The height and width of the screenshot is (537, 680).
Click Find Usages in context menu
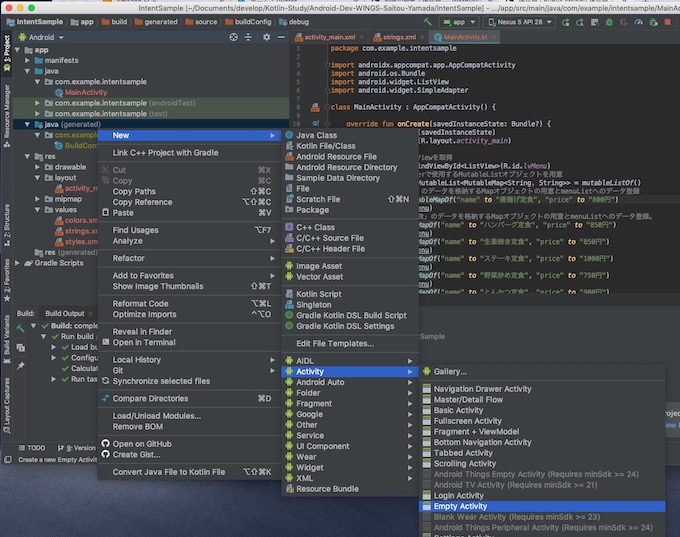(x=190, y=230)
